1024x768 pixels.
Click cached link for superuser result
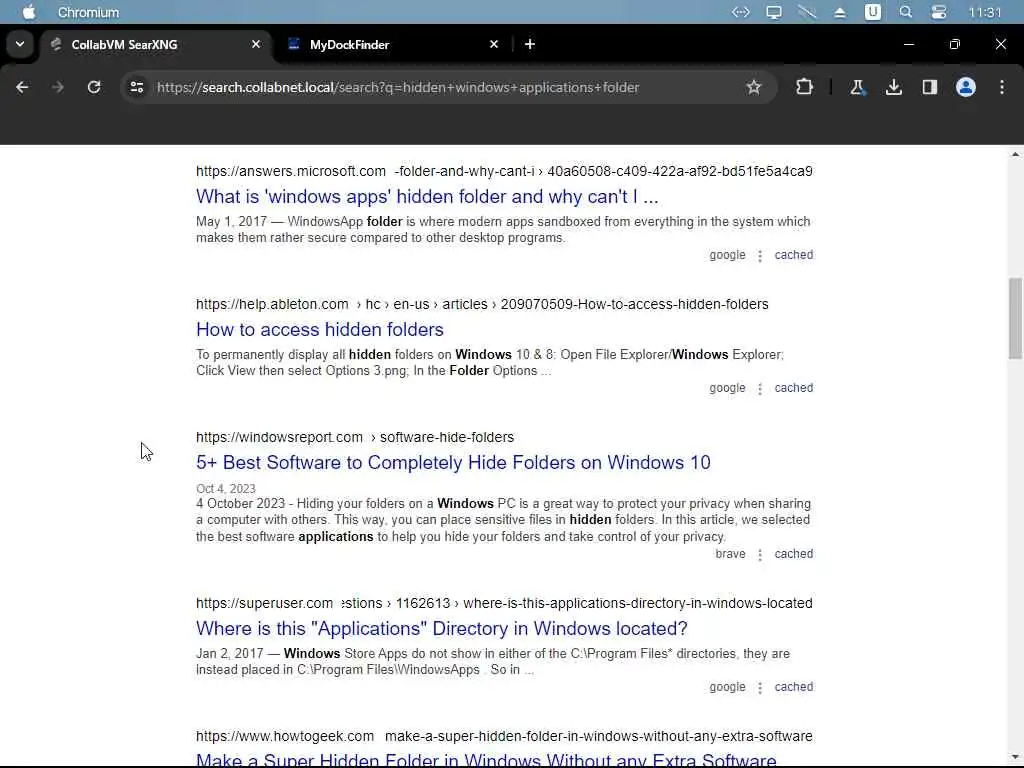click(793, 687)
